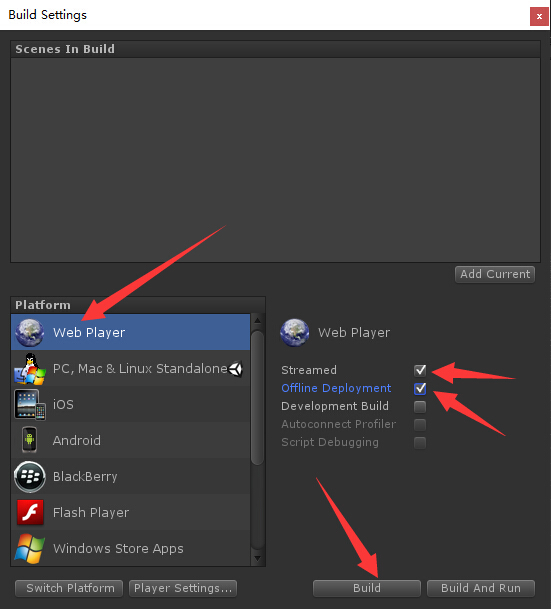This screenshot has width=551, height=609.
Task: Select the Flash Player platform entry
Action: 131,513
